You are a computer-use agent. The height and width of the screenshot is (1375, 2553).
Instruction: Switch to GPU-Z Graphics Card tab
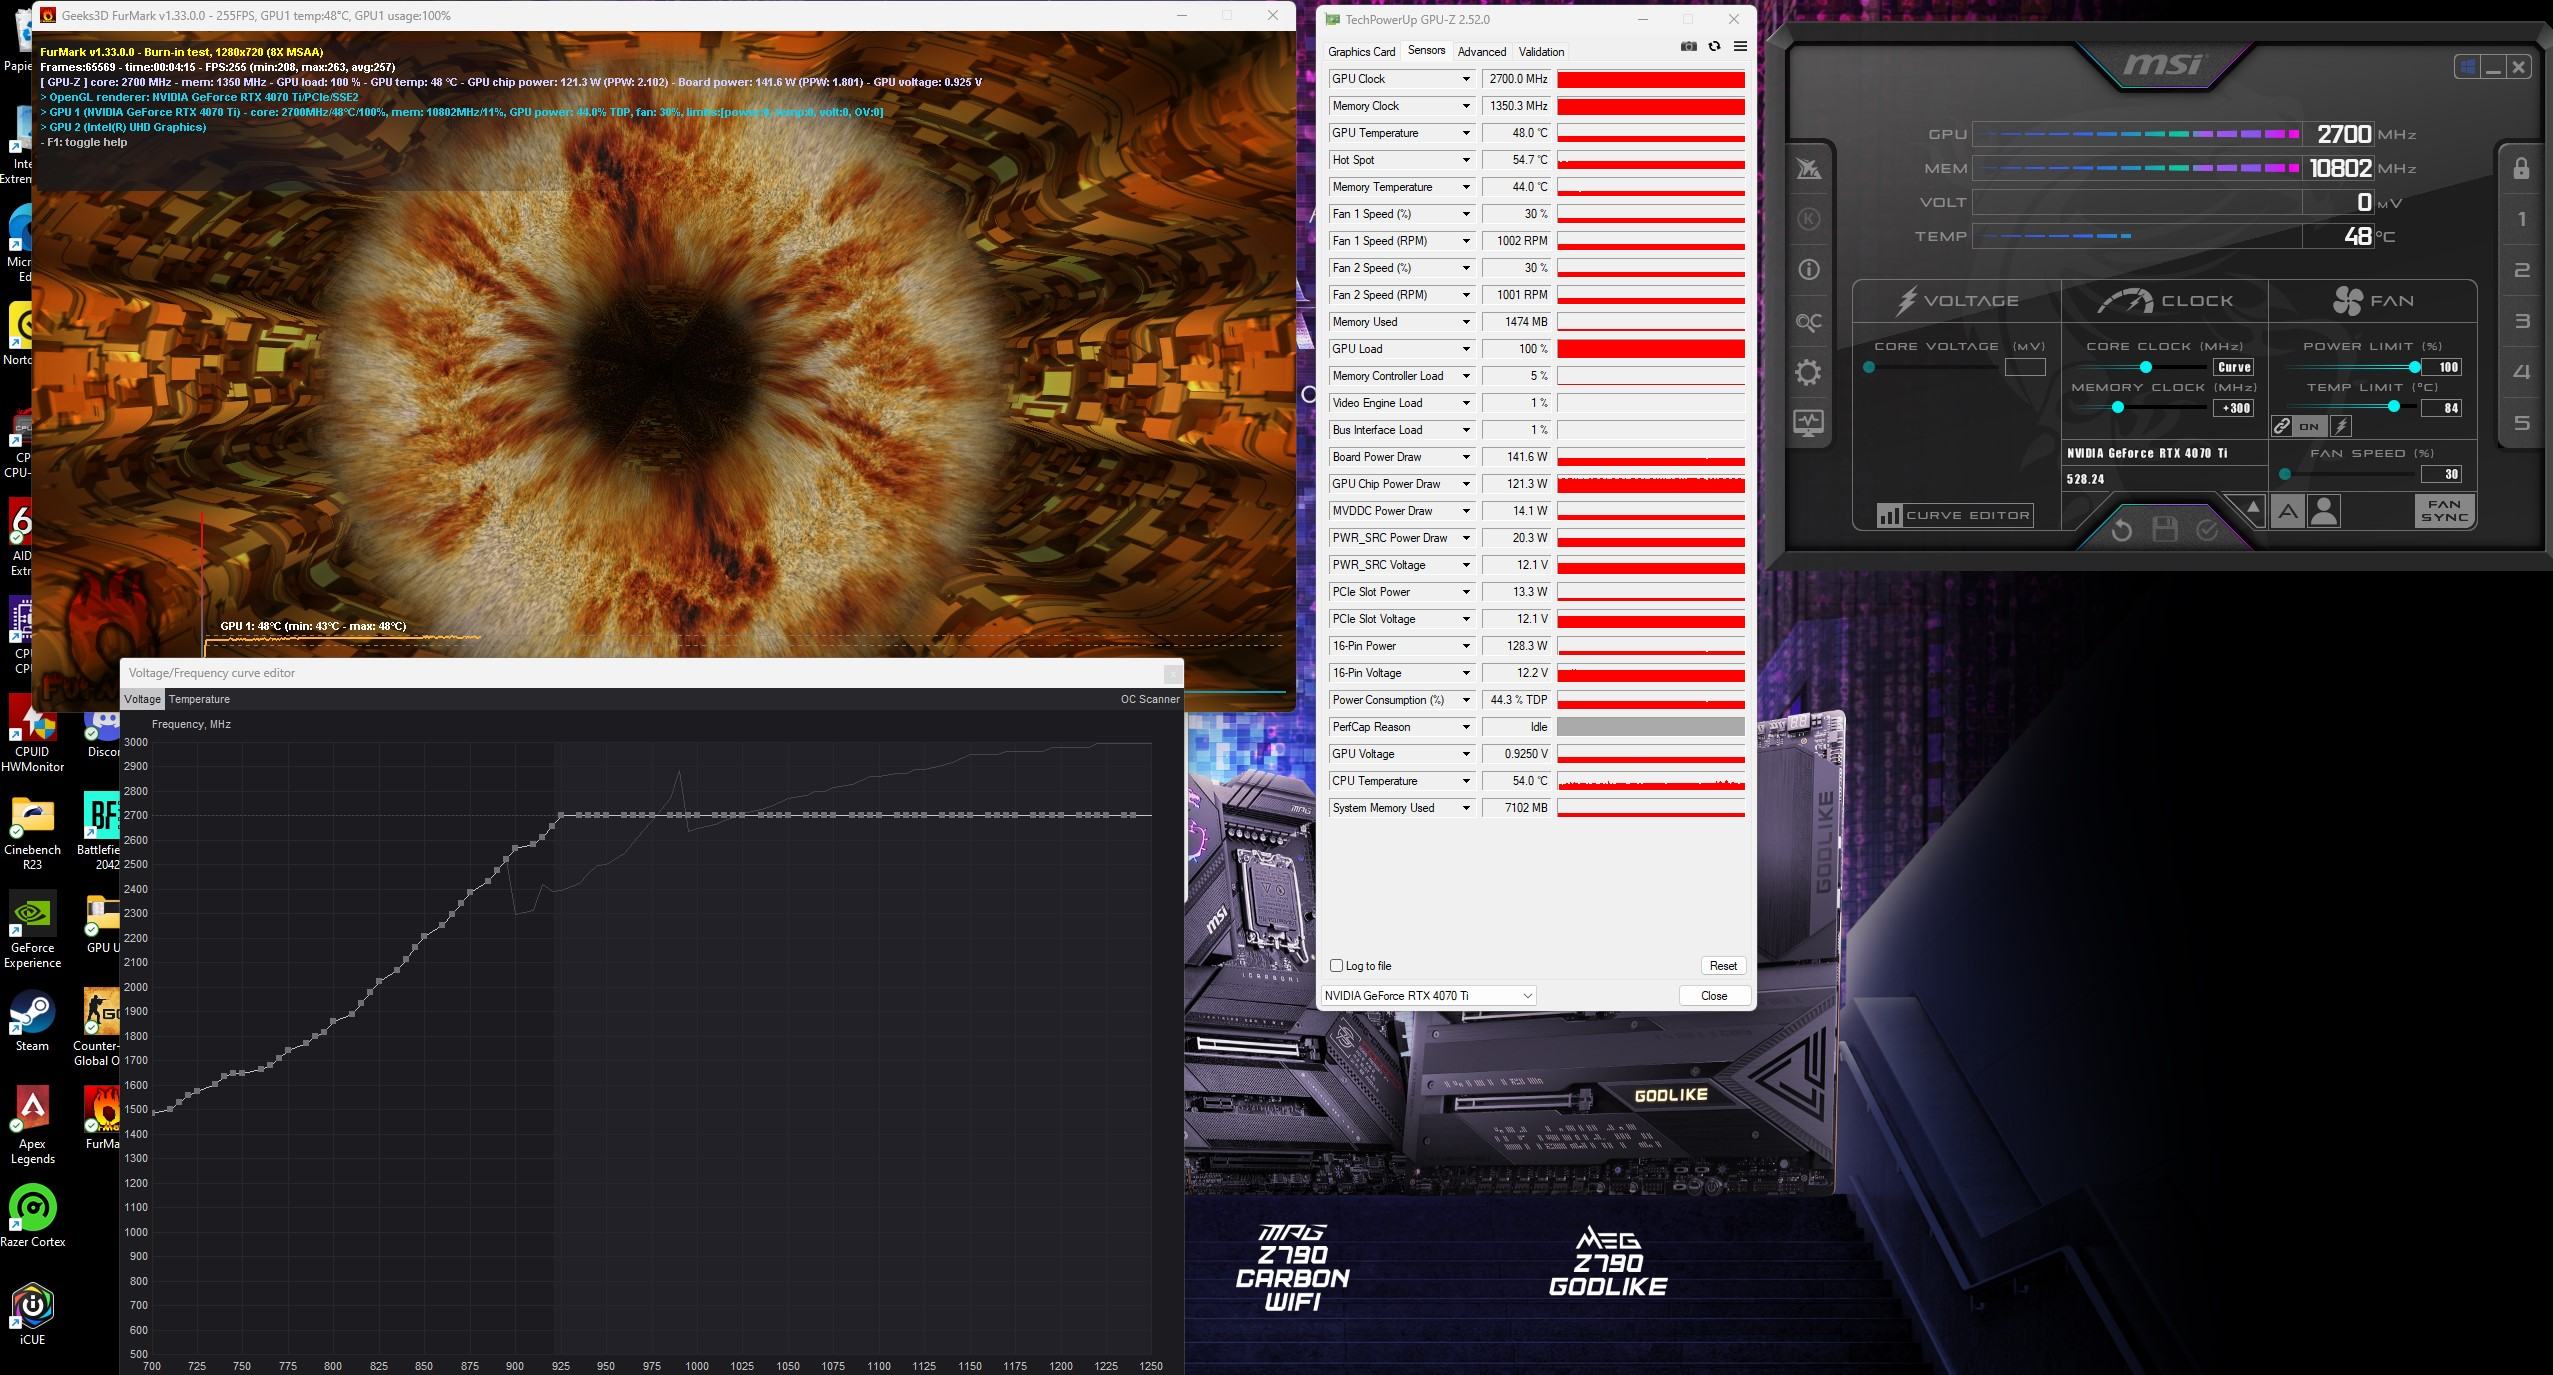coord(1361,52)
